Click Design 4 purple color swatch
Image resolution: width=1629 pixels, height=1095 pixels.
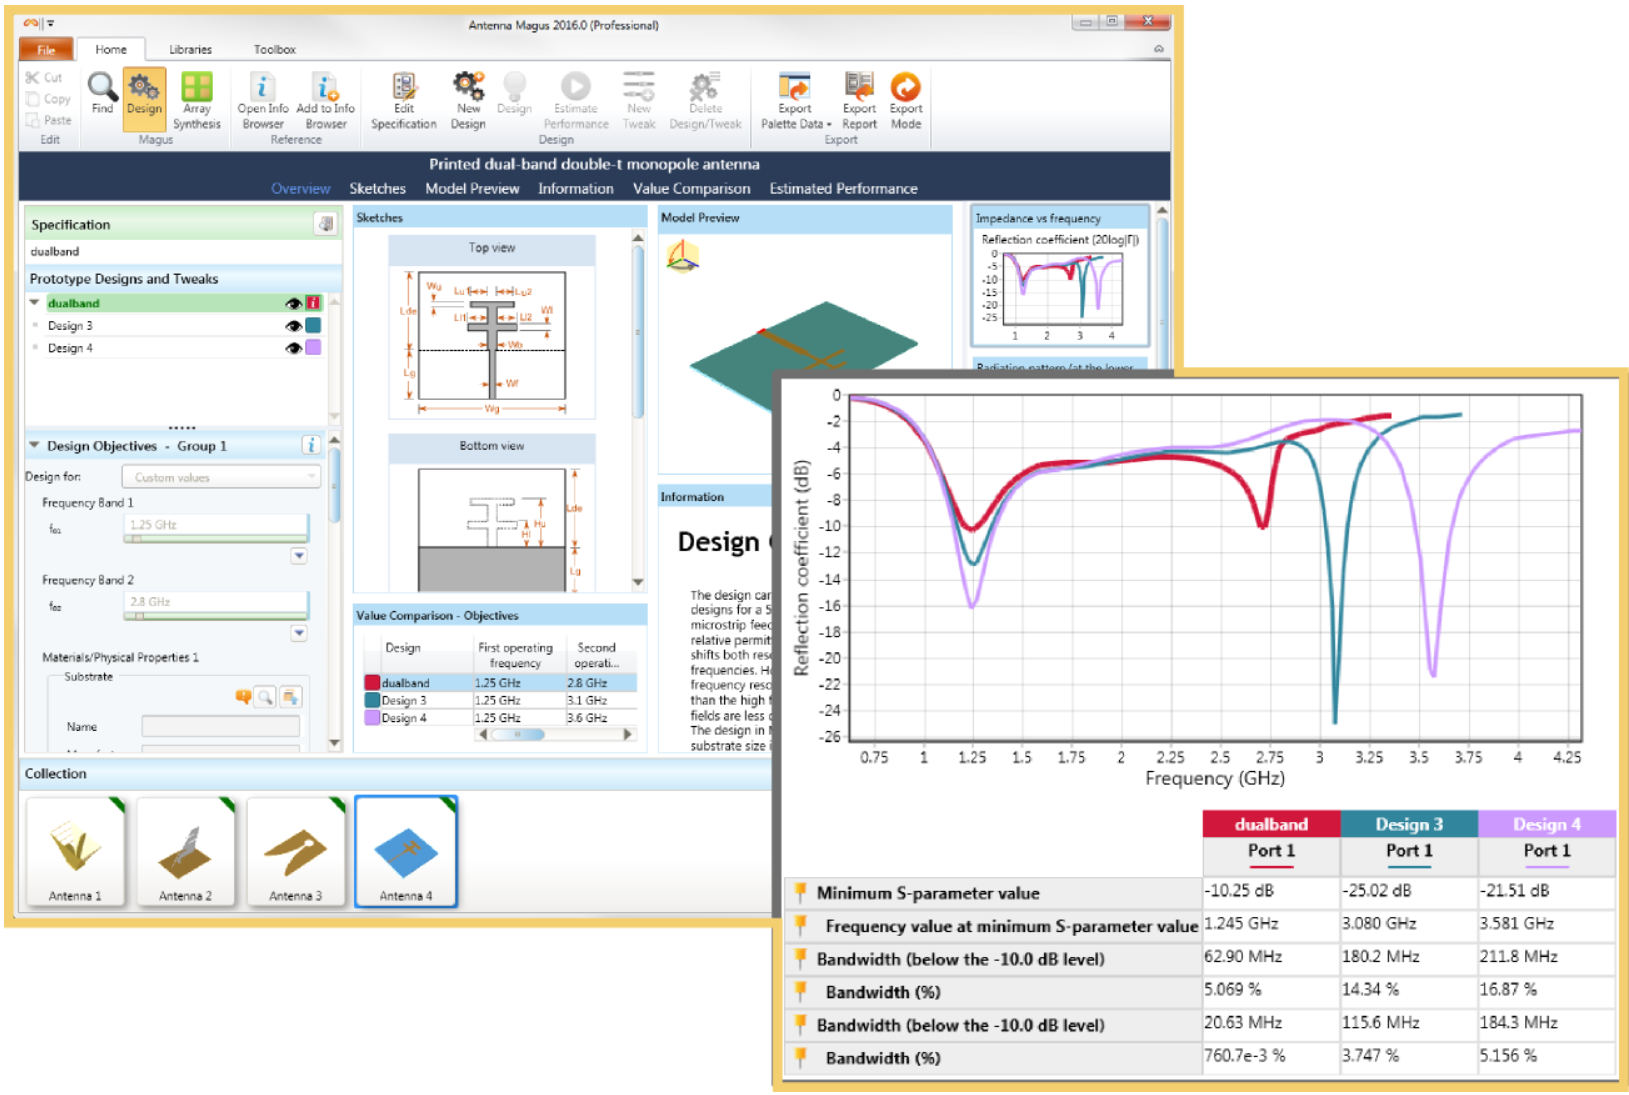pos(313,347)
